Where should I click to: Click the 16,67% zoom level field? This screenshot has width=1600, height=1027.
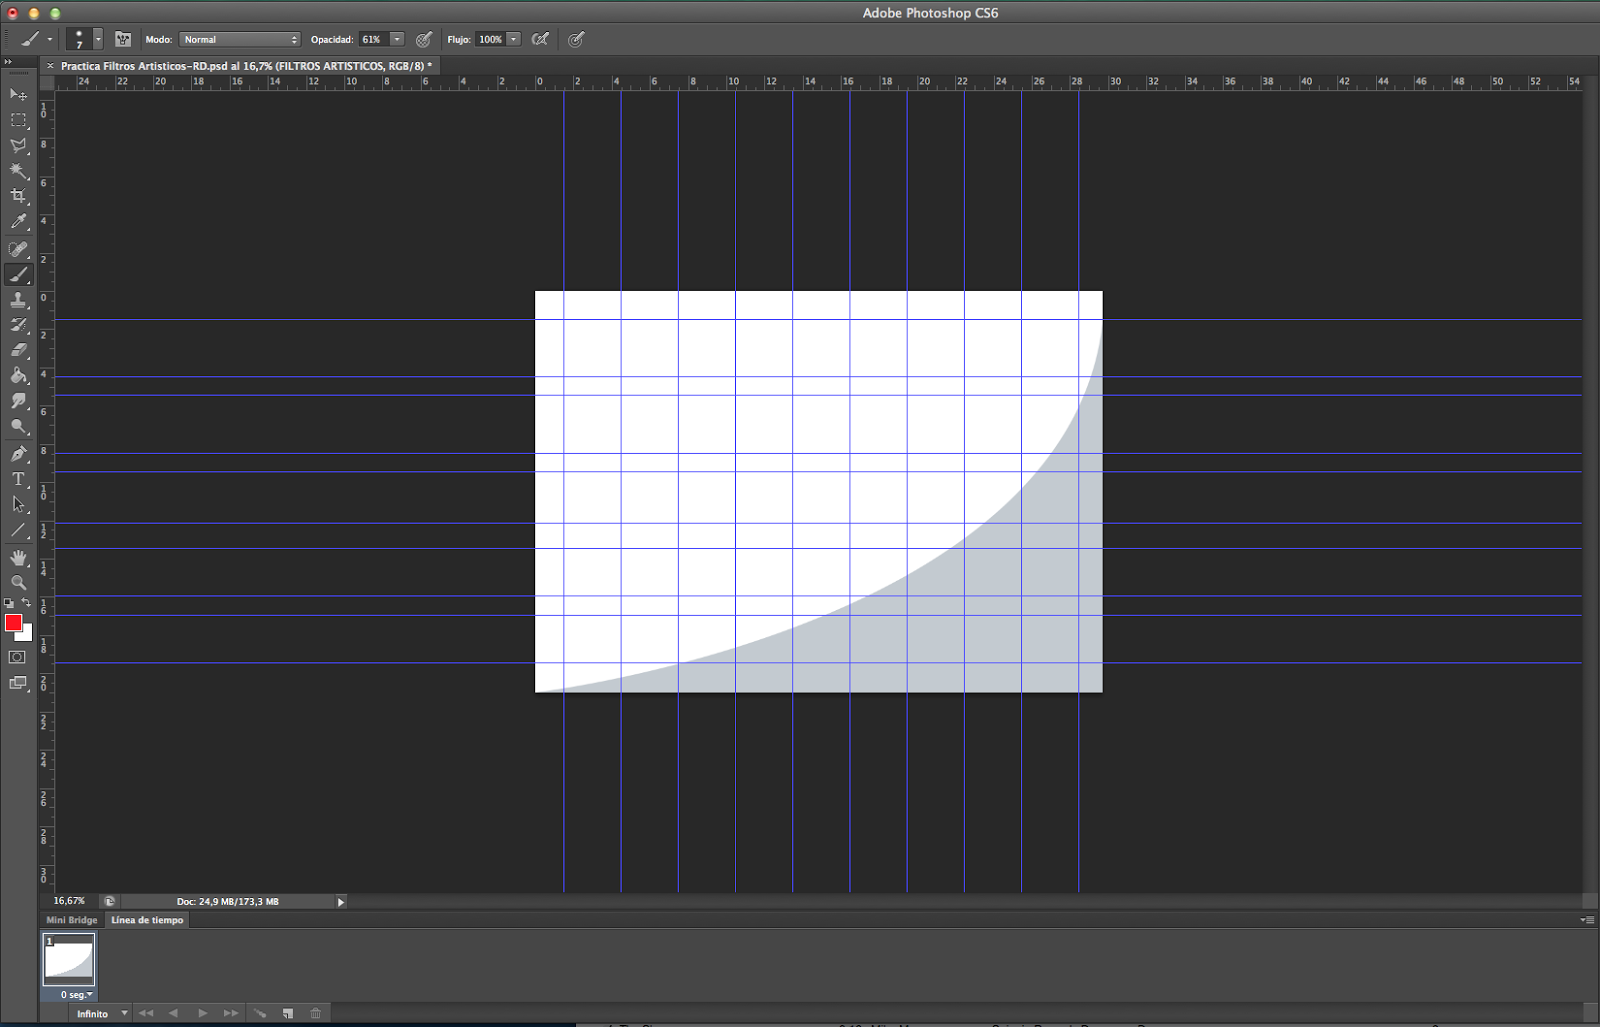[70, 901]
